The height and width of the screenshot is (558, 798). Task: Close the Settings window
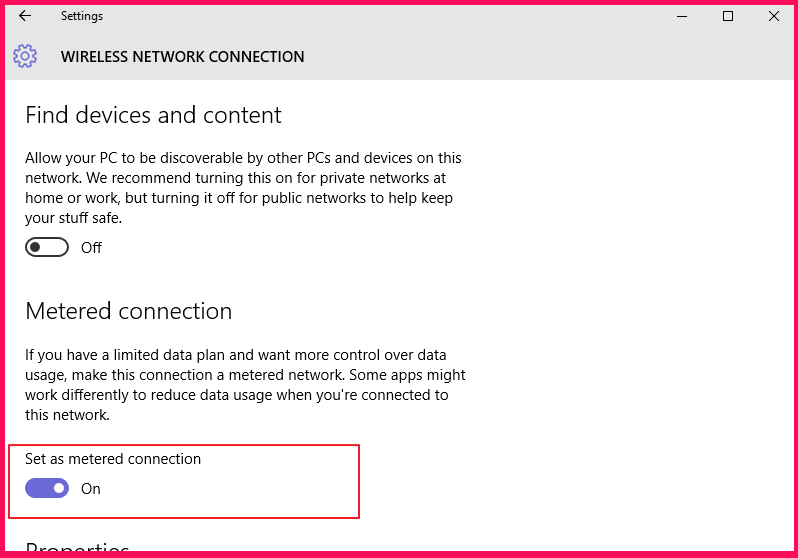click(x=773, y=16)
